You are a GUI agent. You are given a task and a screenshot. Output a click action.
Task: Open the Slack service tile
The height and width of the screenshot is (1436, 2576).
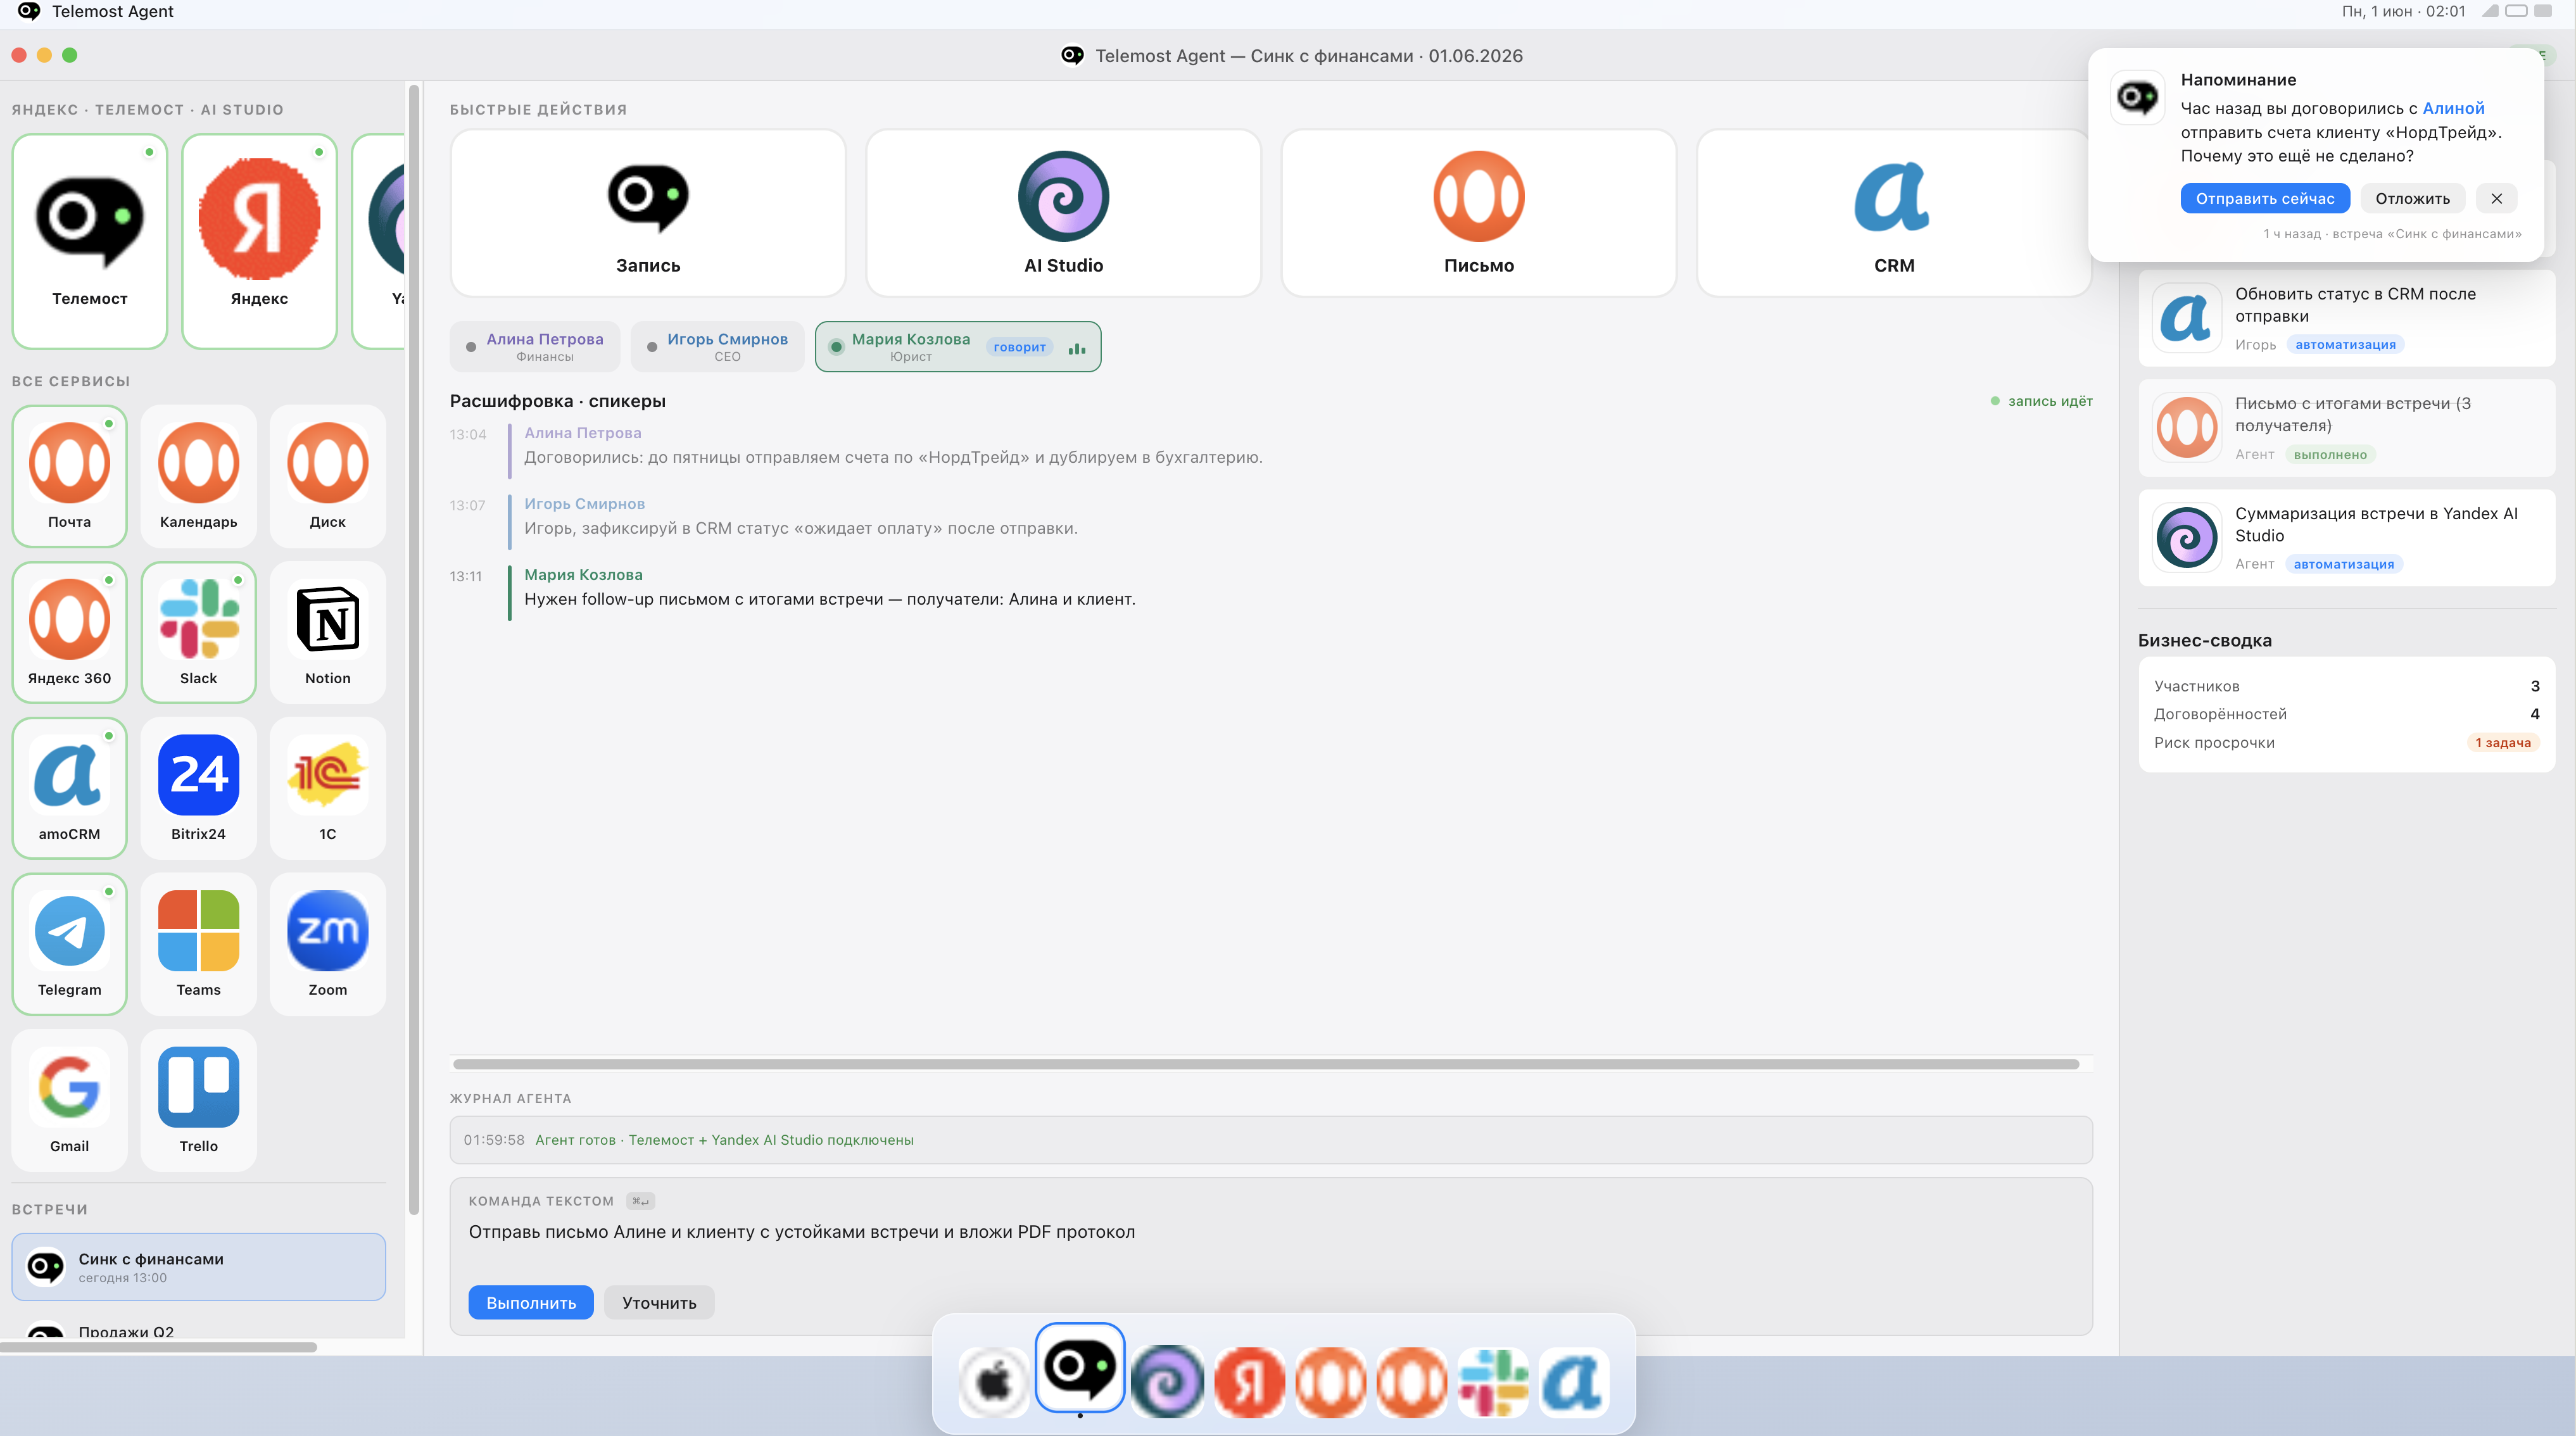click(x=198, y=631)
